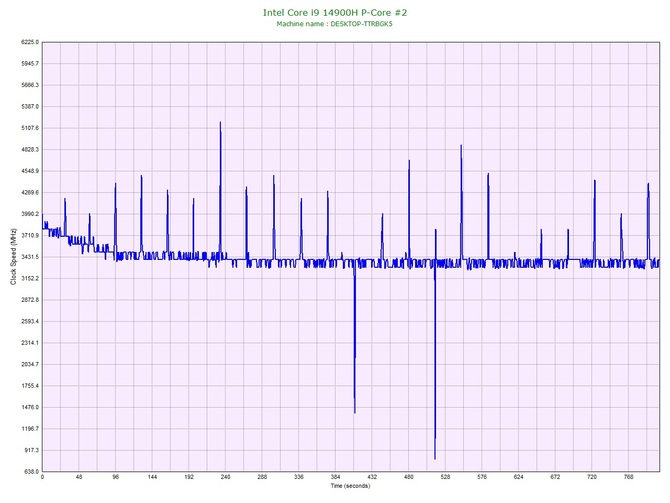Click the 48 seconds x-axis tick label
670x503 pixels.
79,477
